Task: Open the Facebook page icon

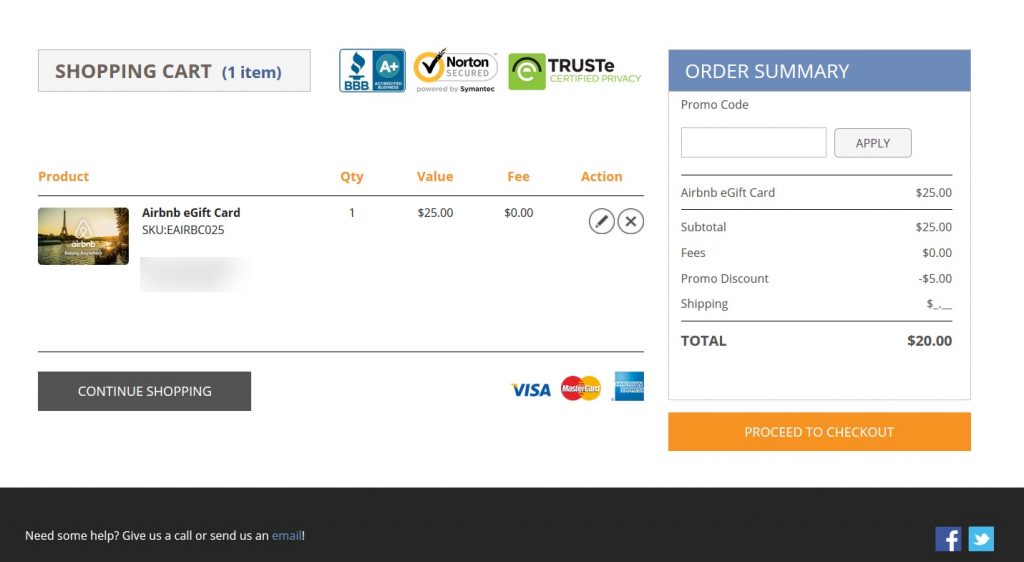Action: tap(948, 539)
